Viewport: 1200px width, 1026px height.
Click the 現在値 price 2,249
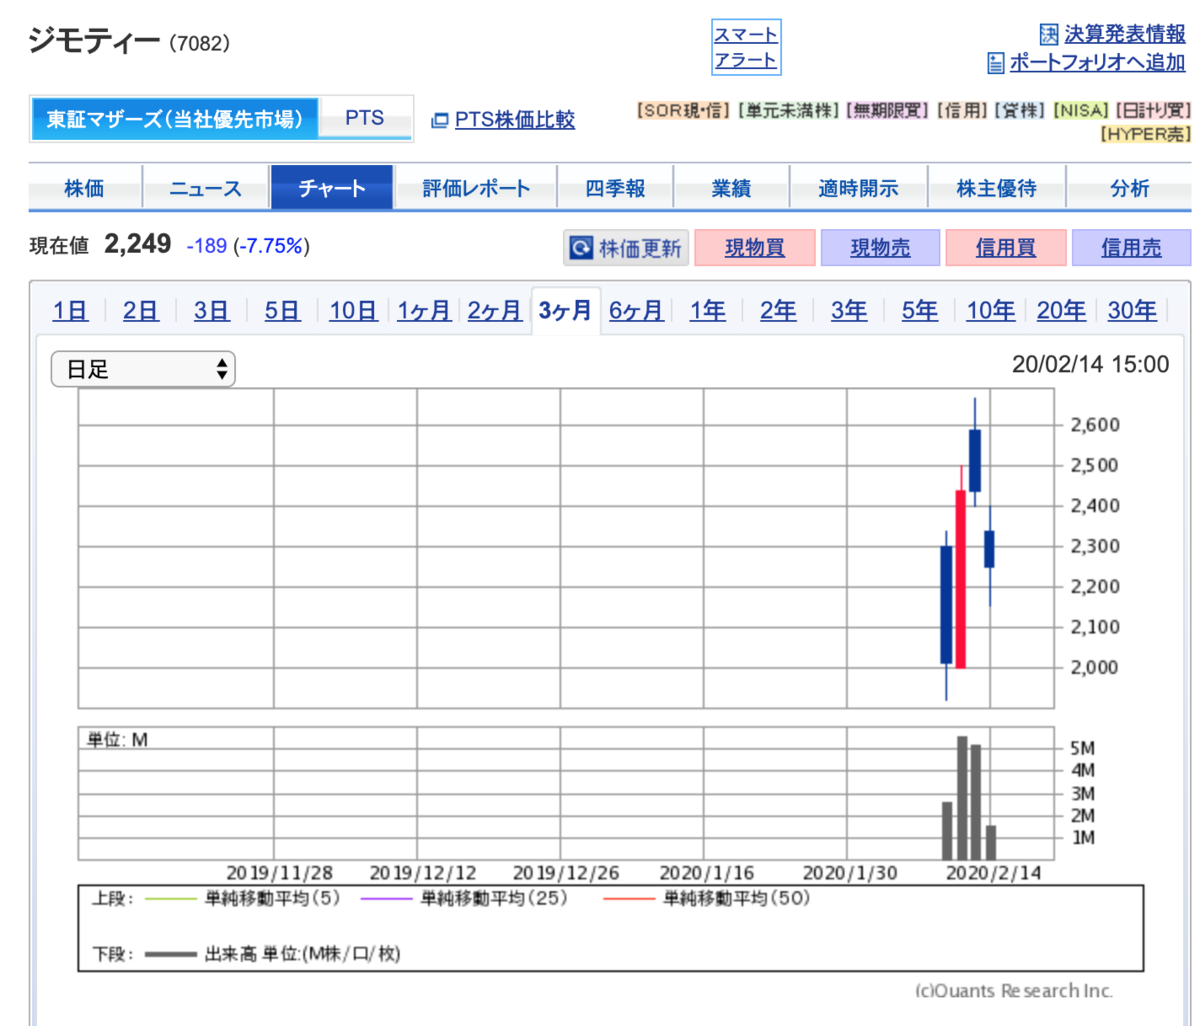(x=138, y=244)
